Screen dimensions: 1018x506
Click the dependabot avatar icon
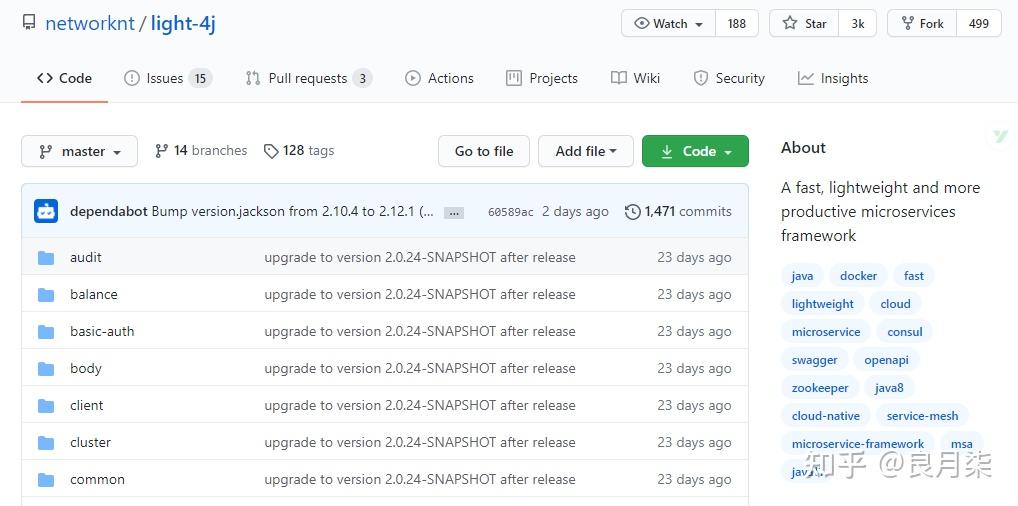[46, 211]
